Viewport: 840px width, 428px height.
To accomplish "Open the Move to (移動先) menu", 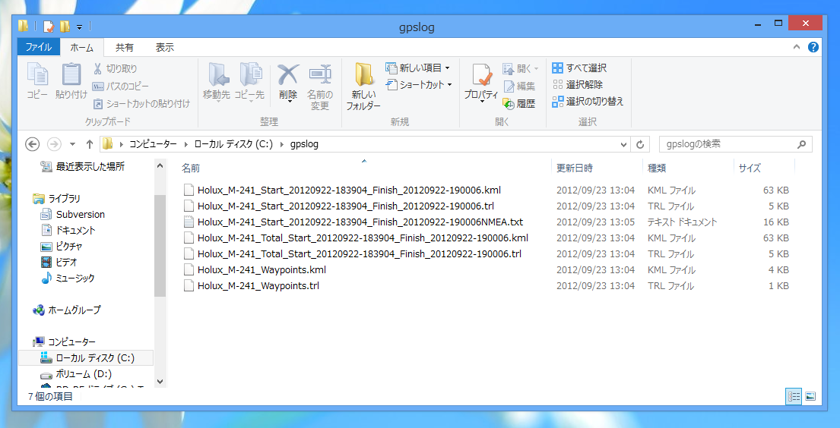I will pyautogui.click(x=216, y=81).
